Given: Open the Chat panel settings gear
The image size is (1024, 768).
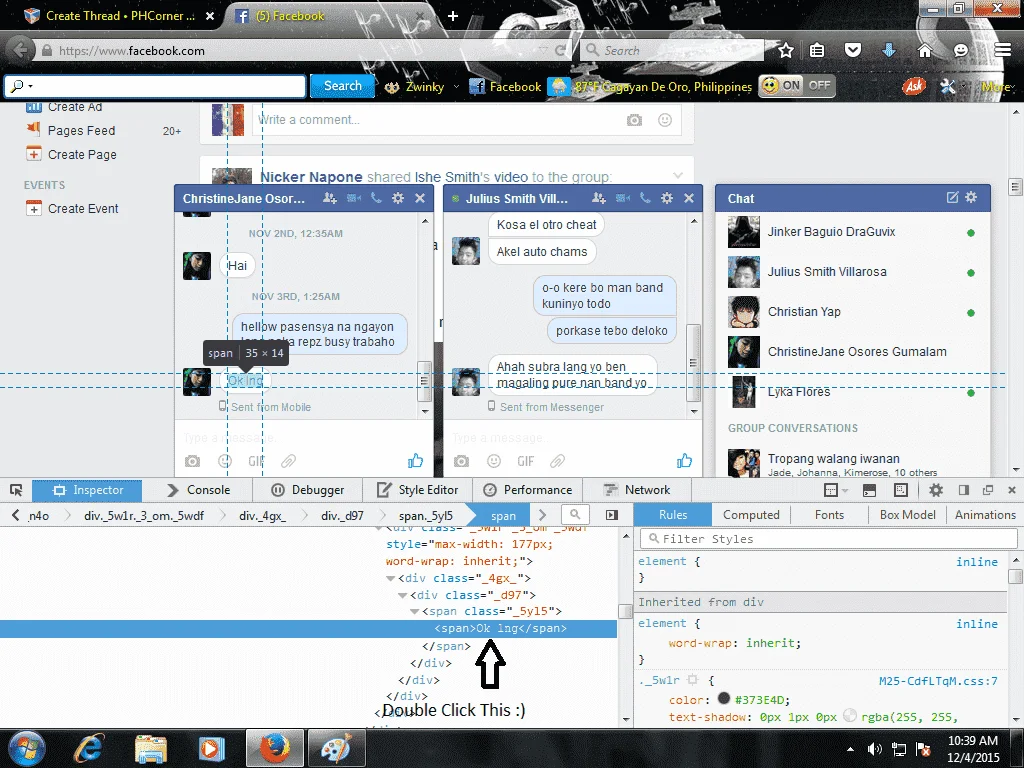Looking at the screenshot, I should coord(971,197).
